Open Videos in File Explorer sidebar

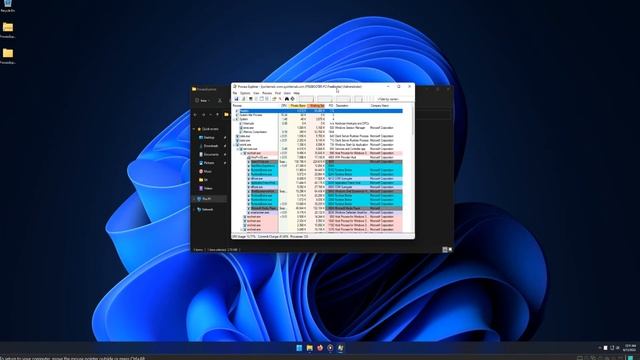tap(208, 188)
